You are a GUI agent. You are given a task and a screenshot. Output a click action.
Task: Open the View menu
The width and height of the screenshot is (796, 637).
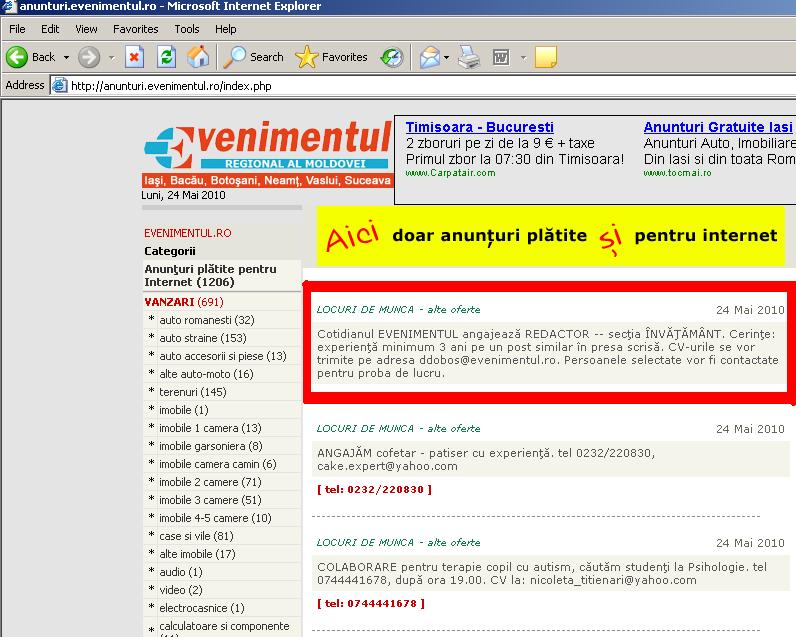click(x=86, y=29)
